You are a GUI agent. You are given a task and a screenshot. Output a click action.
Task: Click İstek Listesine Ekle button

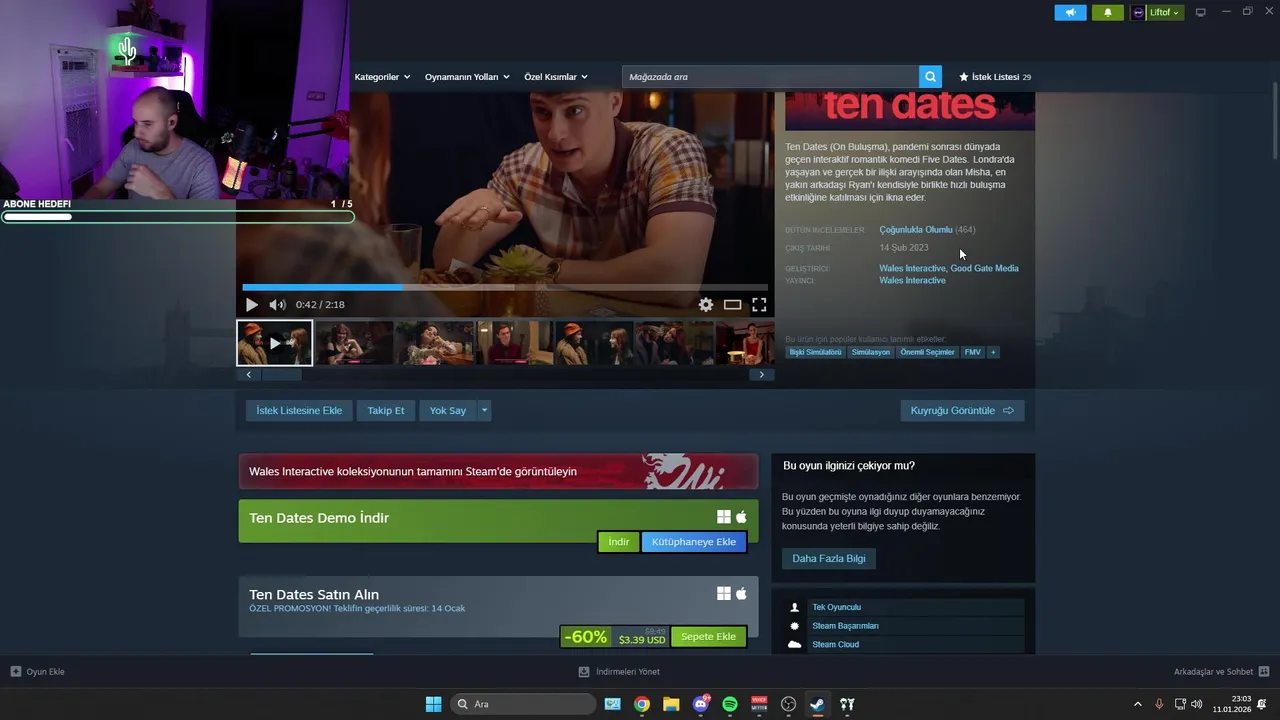pyautogui.click(x=299, y=411)
